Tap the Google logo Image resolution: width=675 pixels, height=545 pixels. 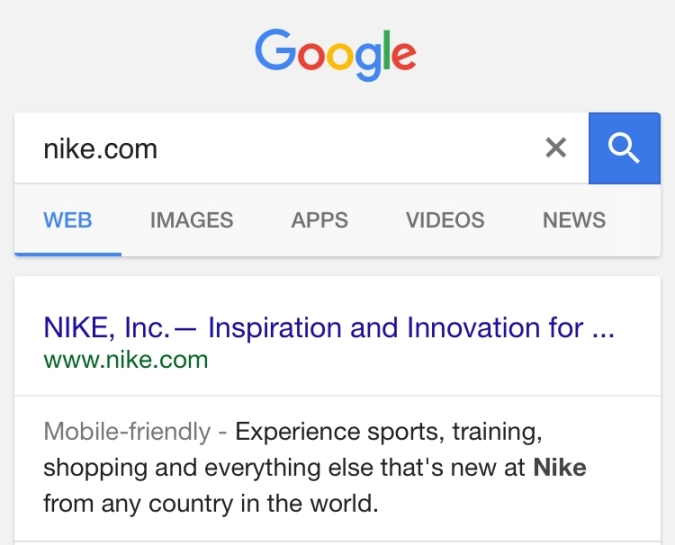(336, 54)
